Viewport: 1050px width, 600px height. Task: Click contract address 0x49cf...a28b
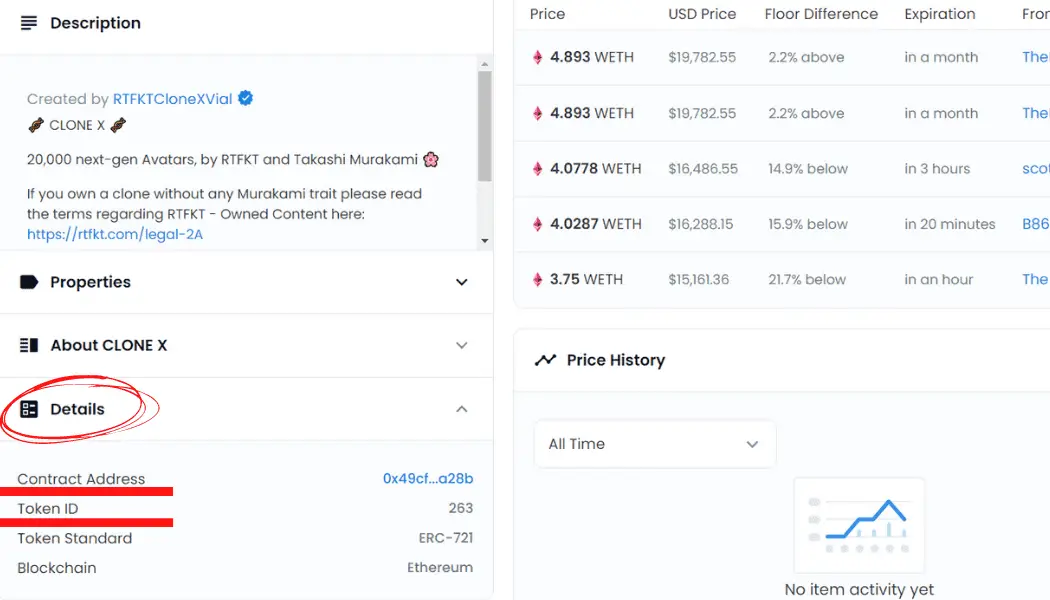[428, 479]
